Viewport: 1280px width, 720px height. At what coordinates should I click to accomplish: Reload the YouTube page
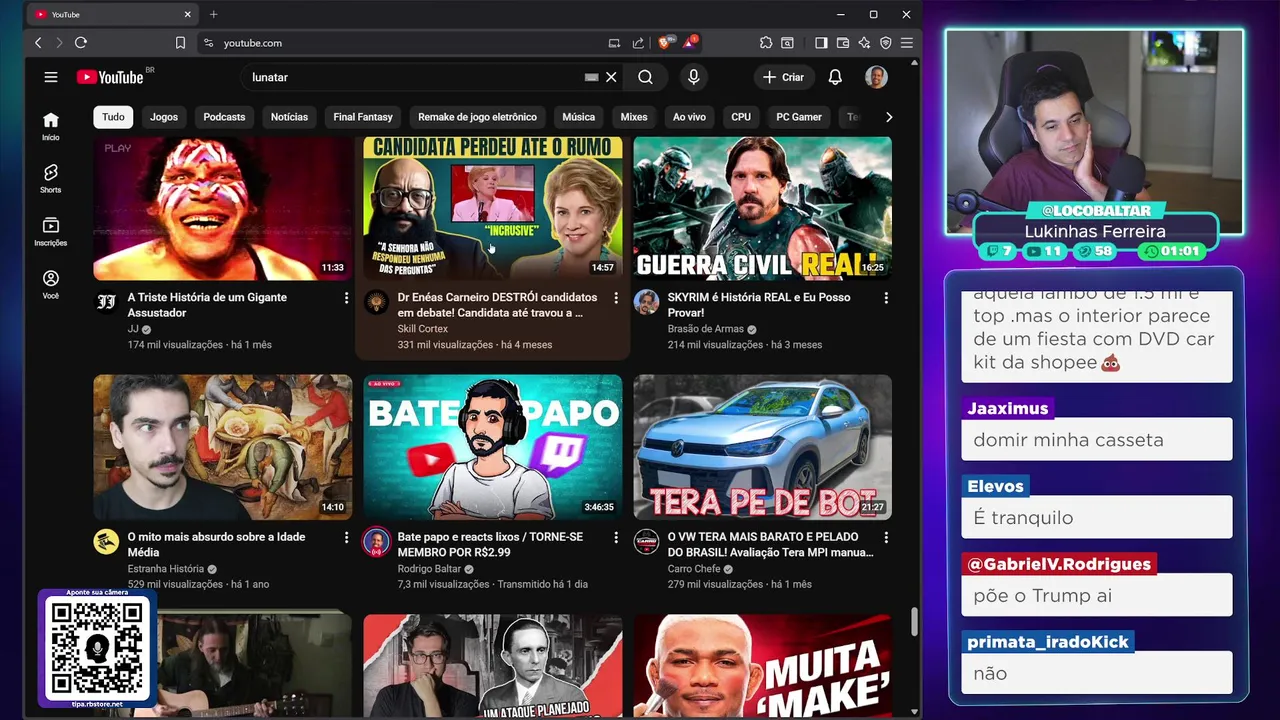pyautogui.click(x=81, y=43)
